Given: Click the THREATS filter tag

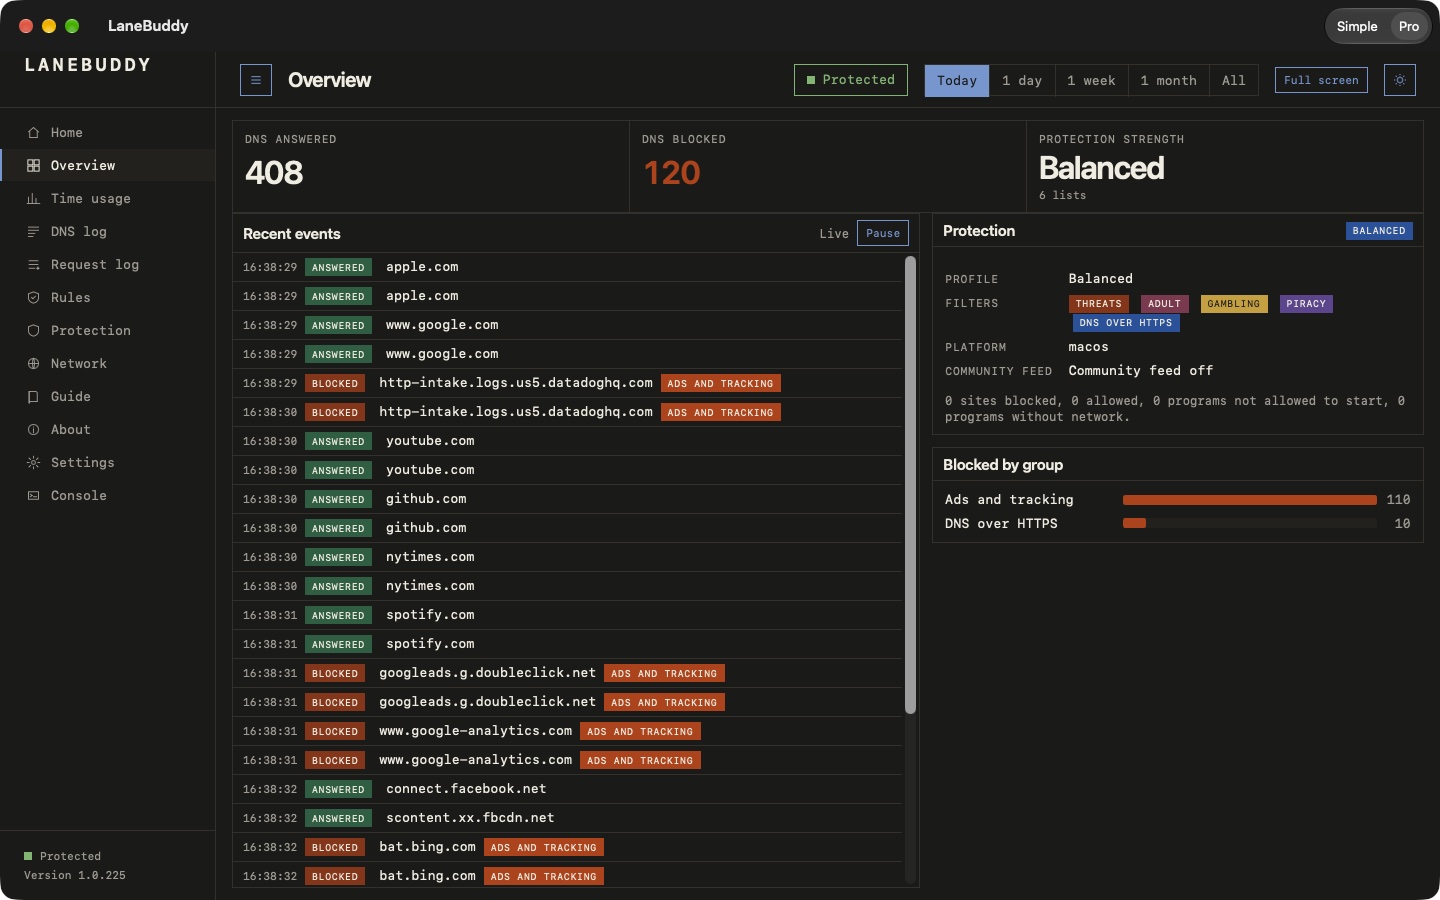Looking at the screenshot, I should 1099,304.
